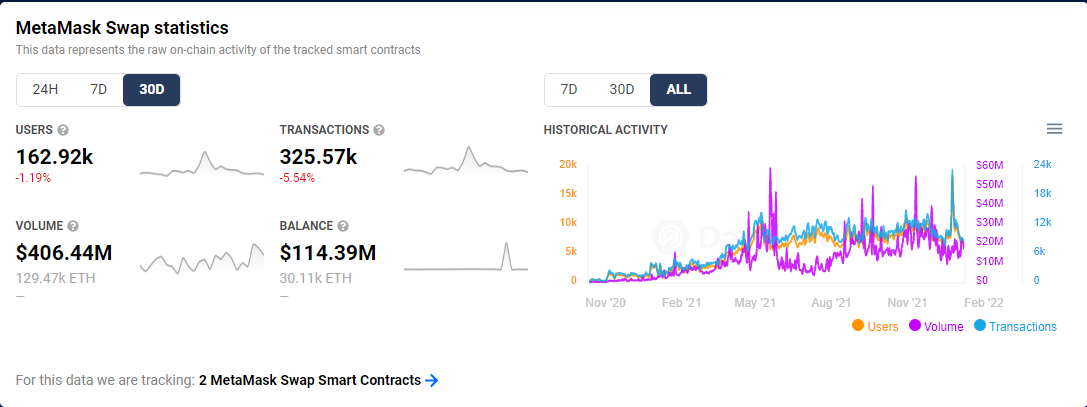
Task: Show ALL historical activity range
Action: tap(678, 89)
